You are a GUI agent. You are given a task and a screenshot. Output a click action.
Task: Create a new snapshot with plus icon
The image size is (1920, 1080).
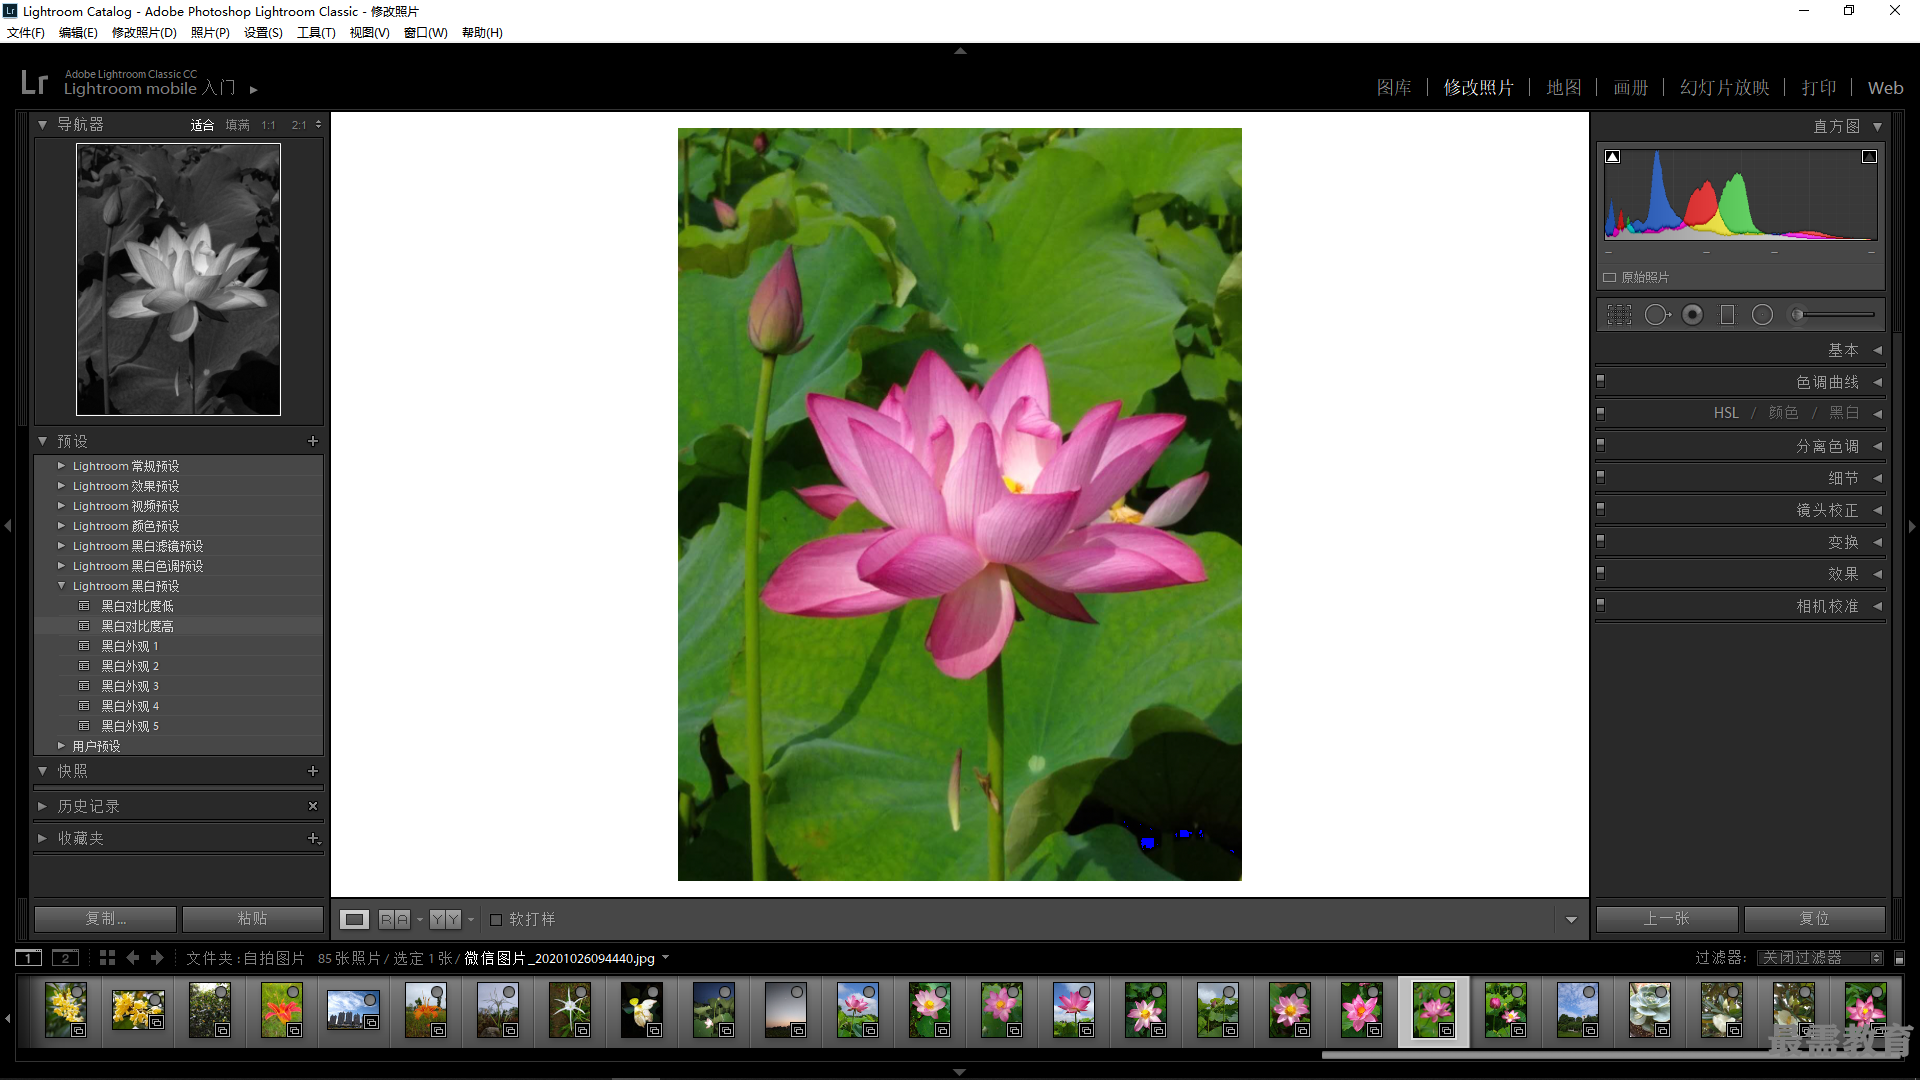pos(313,771)
